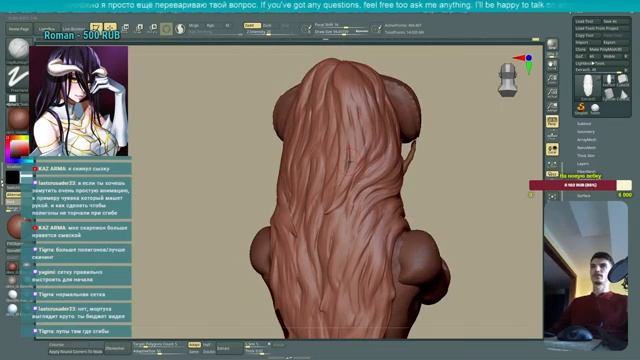
Task: Click the Gizmo 3D circular icon
Action: [166, 29]
